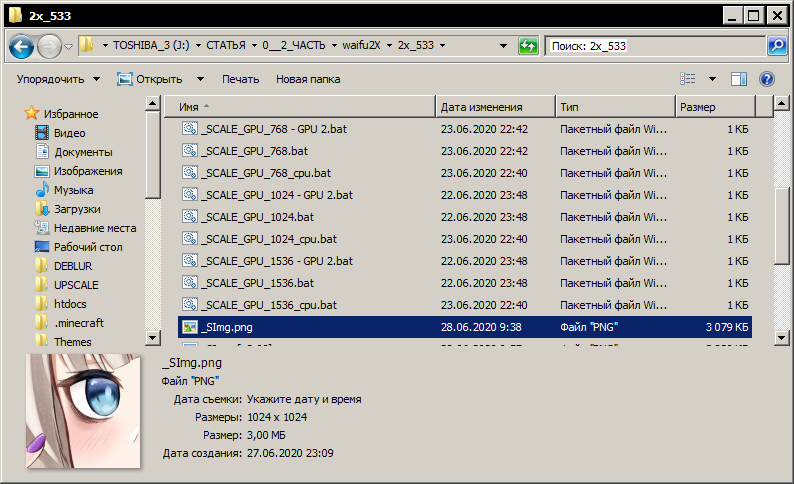Click the Печать toolbar button
This screenshot has height=484, width=794.
241,79
